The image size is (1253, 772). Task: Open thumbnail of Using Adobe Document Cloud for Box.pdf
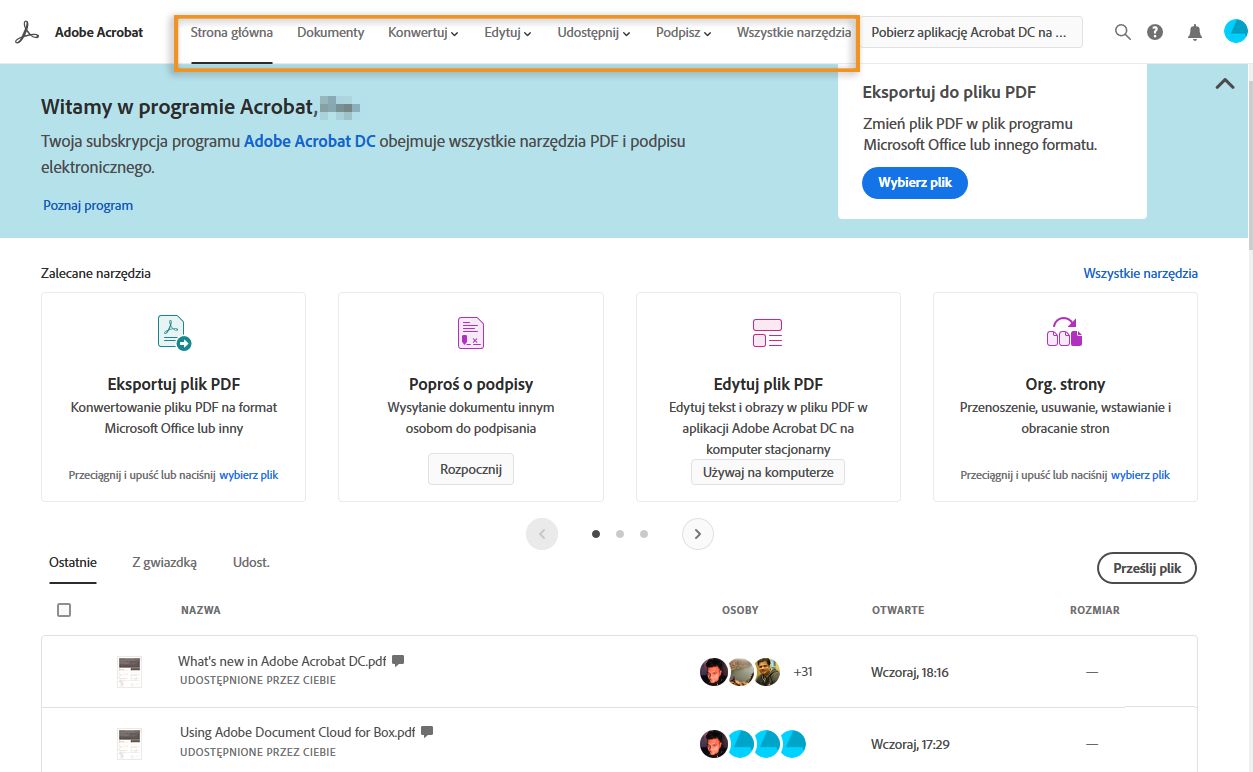[x=129, y=743]
